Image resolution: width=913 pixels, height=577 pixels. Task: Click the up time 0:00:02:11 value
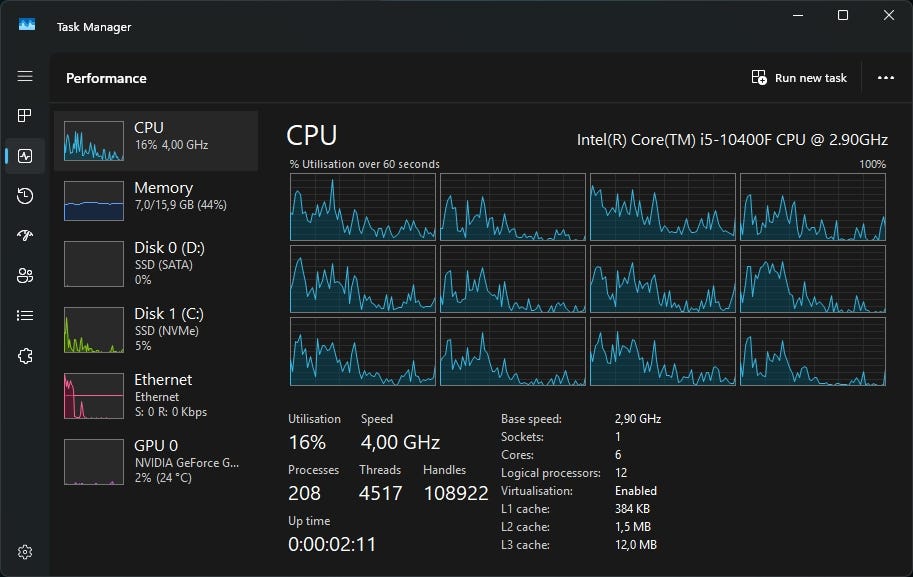332,544
